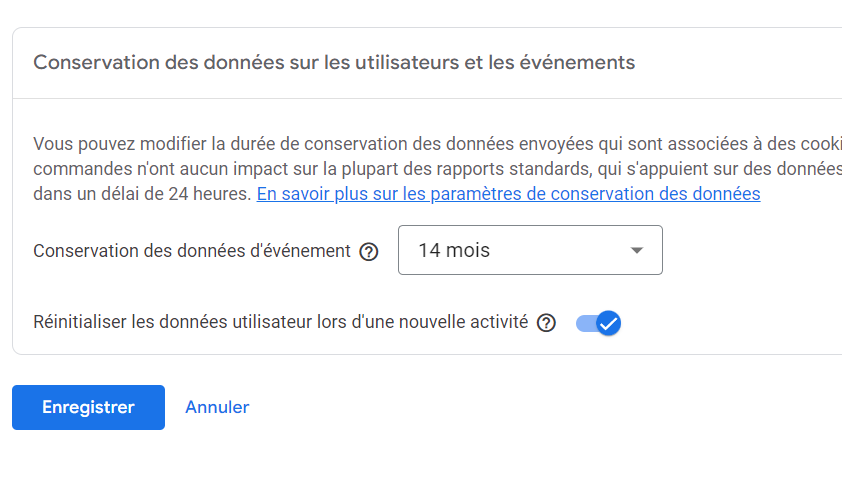This screenshot has height=481, width=842.
Task: Disable Réinitialiser les données utilisateur toggle
Action: pos(598,323)
